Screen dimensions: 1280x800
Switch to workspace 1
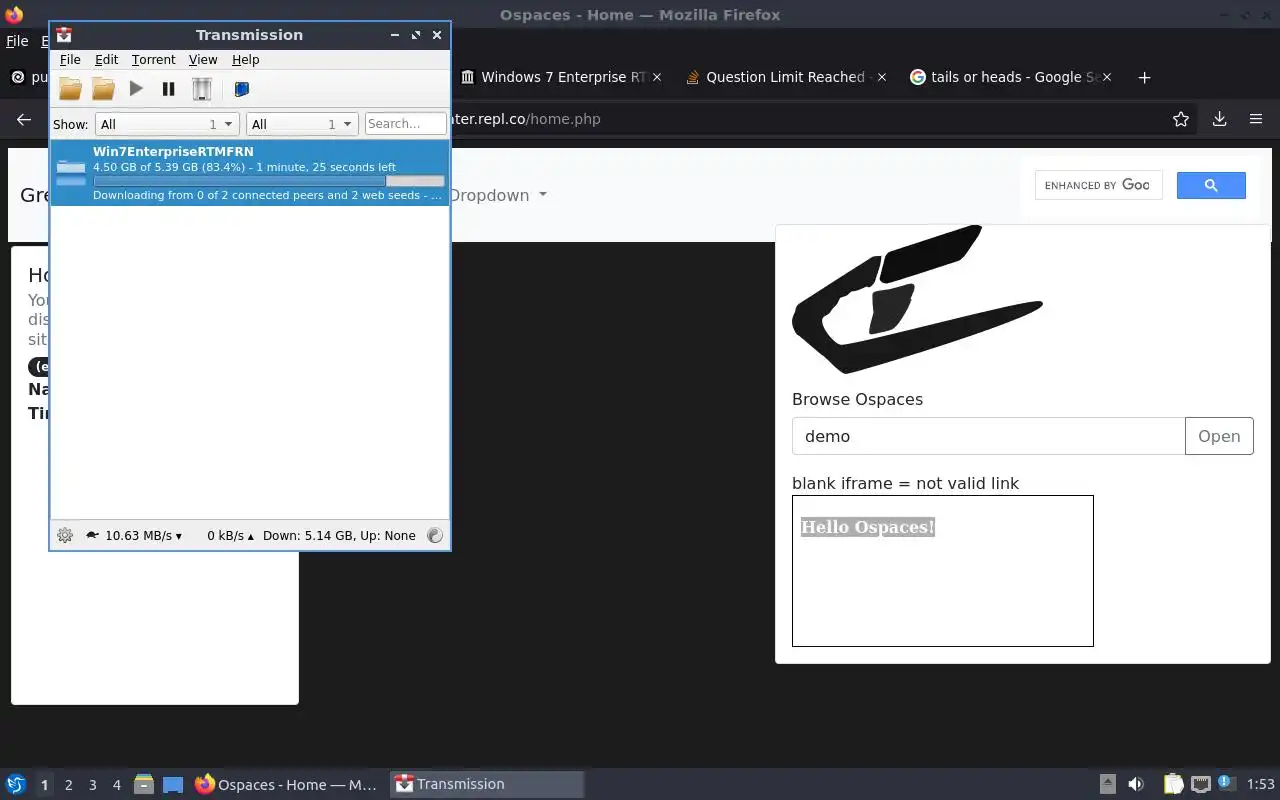(x=44, y=785)
